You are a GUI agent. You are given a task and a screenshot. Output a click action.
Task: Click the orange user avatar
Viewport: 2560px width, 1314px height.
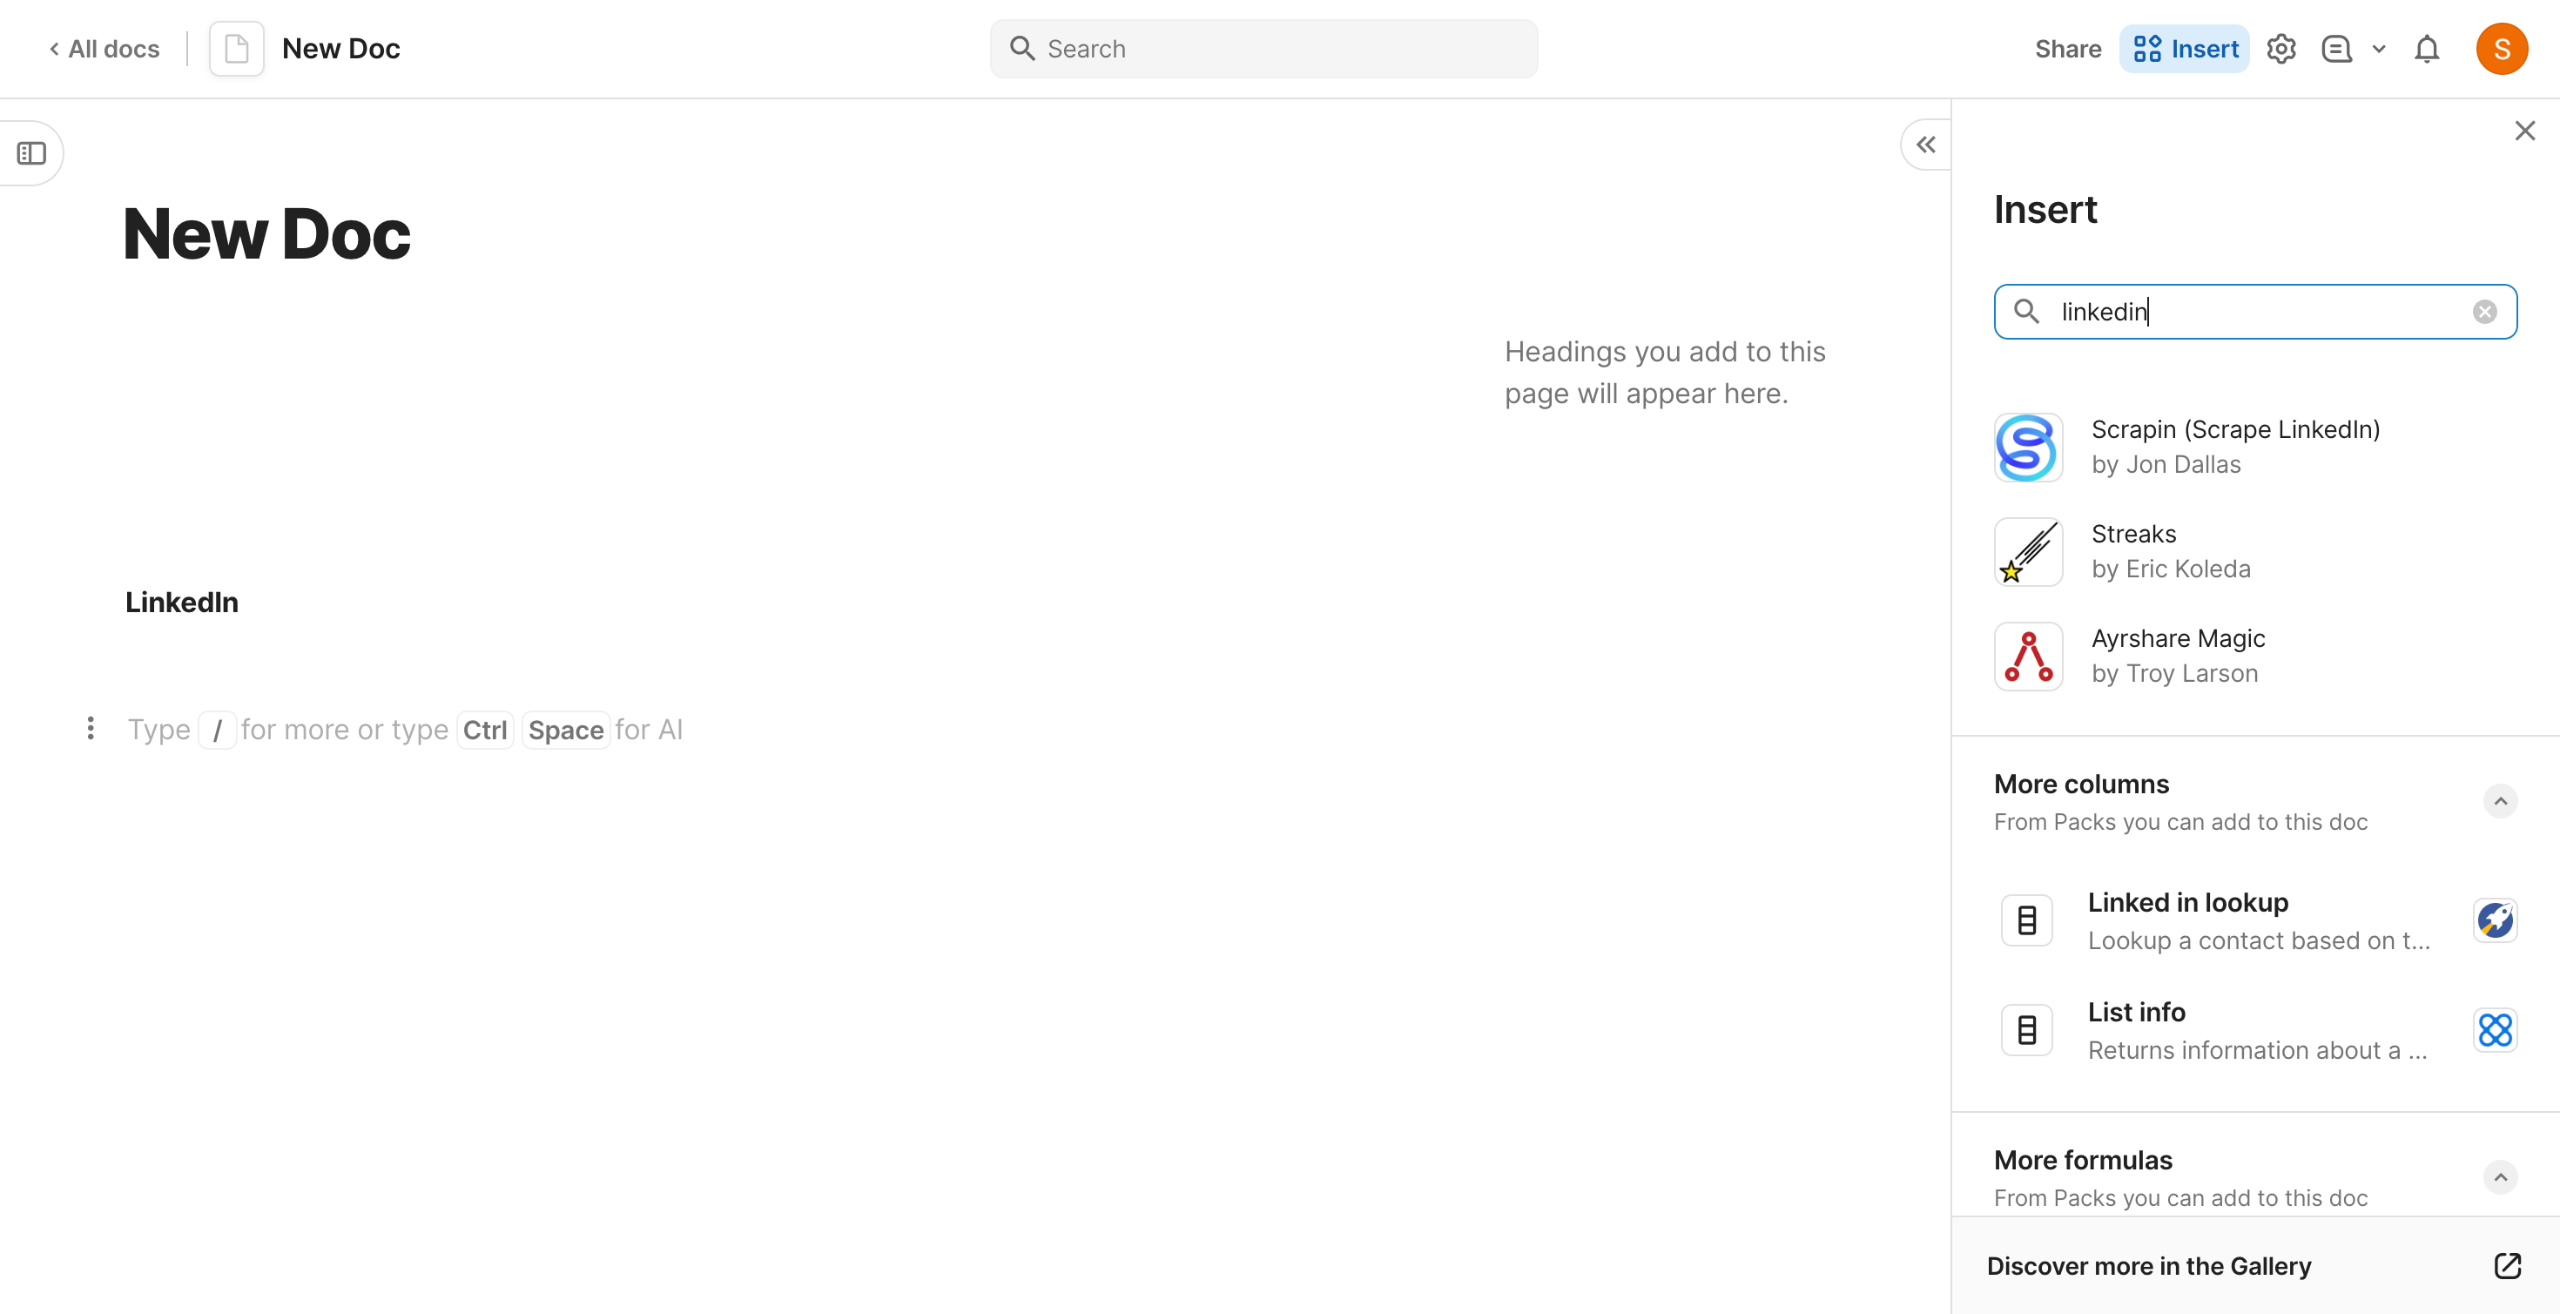pos(2501,49)
